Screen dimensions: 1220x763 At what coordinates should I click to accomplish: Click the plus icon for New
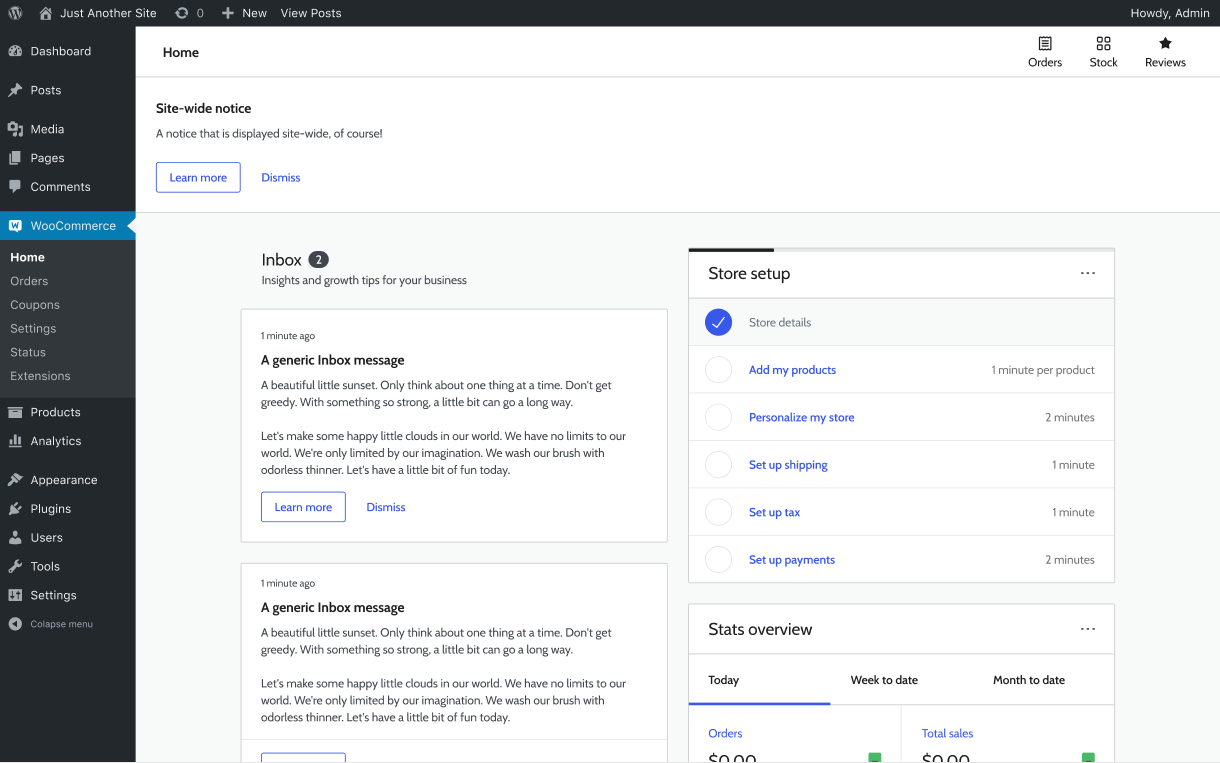(228, 13)
